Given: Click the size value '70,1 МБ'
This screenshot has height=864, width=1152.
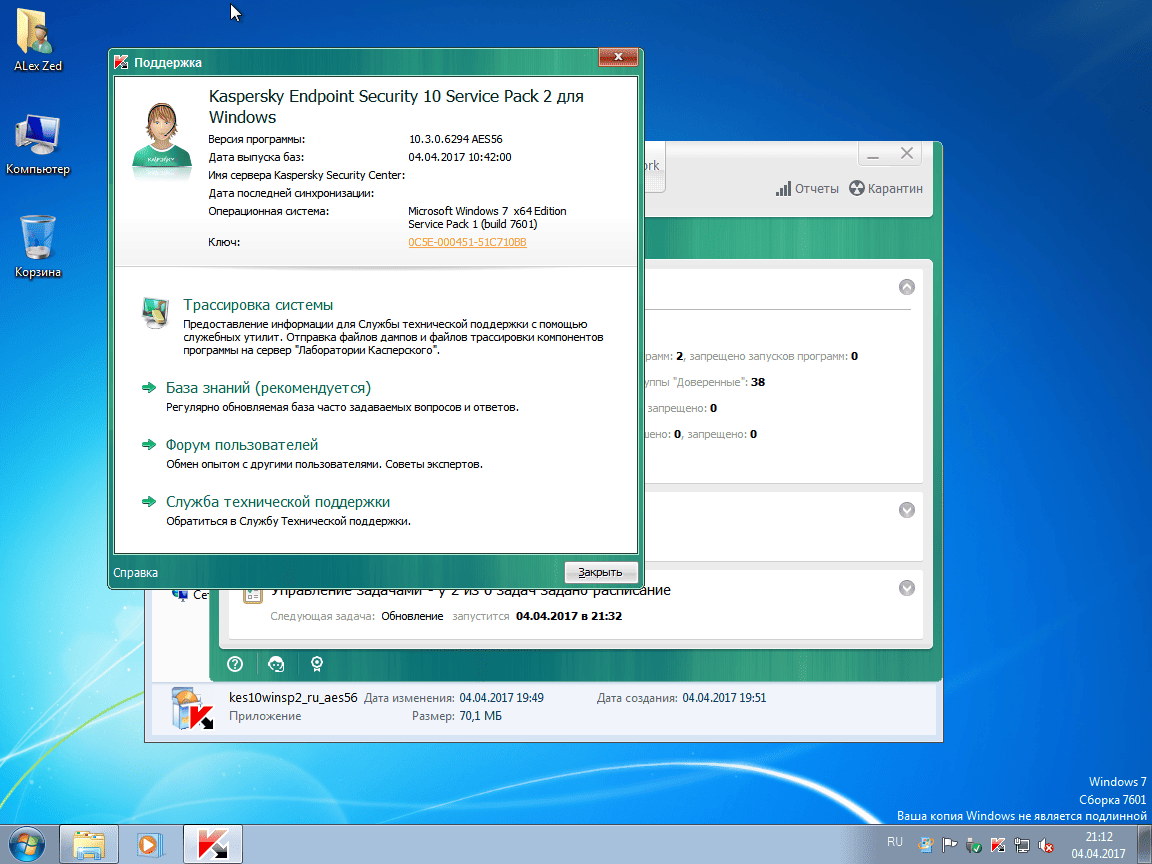Looking at the screenshot, I should pos(480,716).
